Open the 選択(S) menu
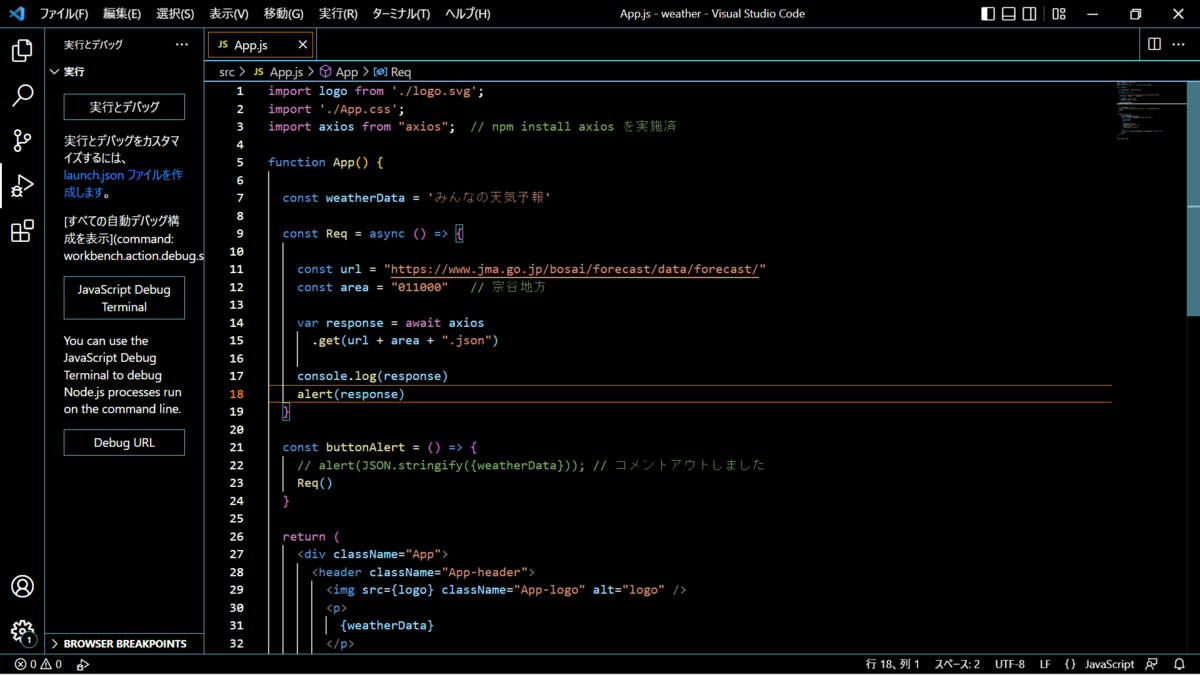 tap(175, 14)
